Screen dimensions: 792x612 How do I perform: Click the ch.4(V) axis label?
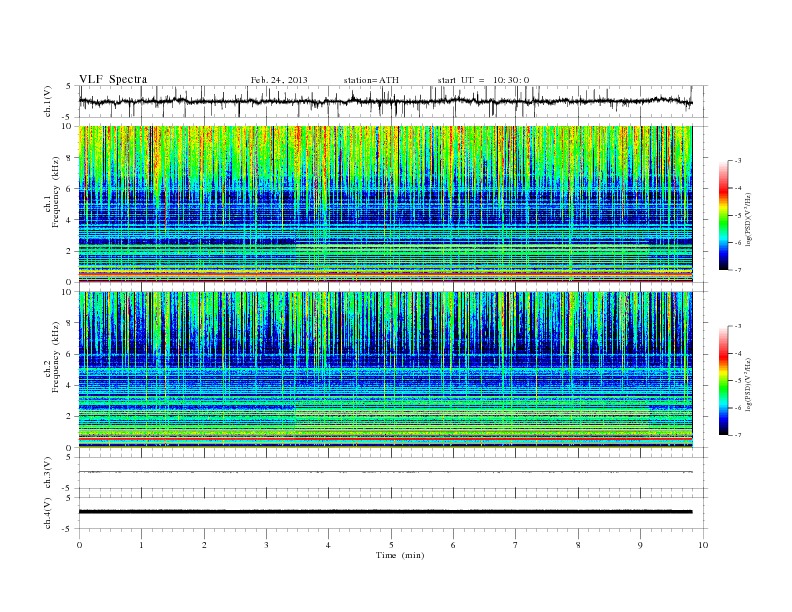click(47, 513)
